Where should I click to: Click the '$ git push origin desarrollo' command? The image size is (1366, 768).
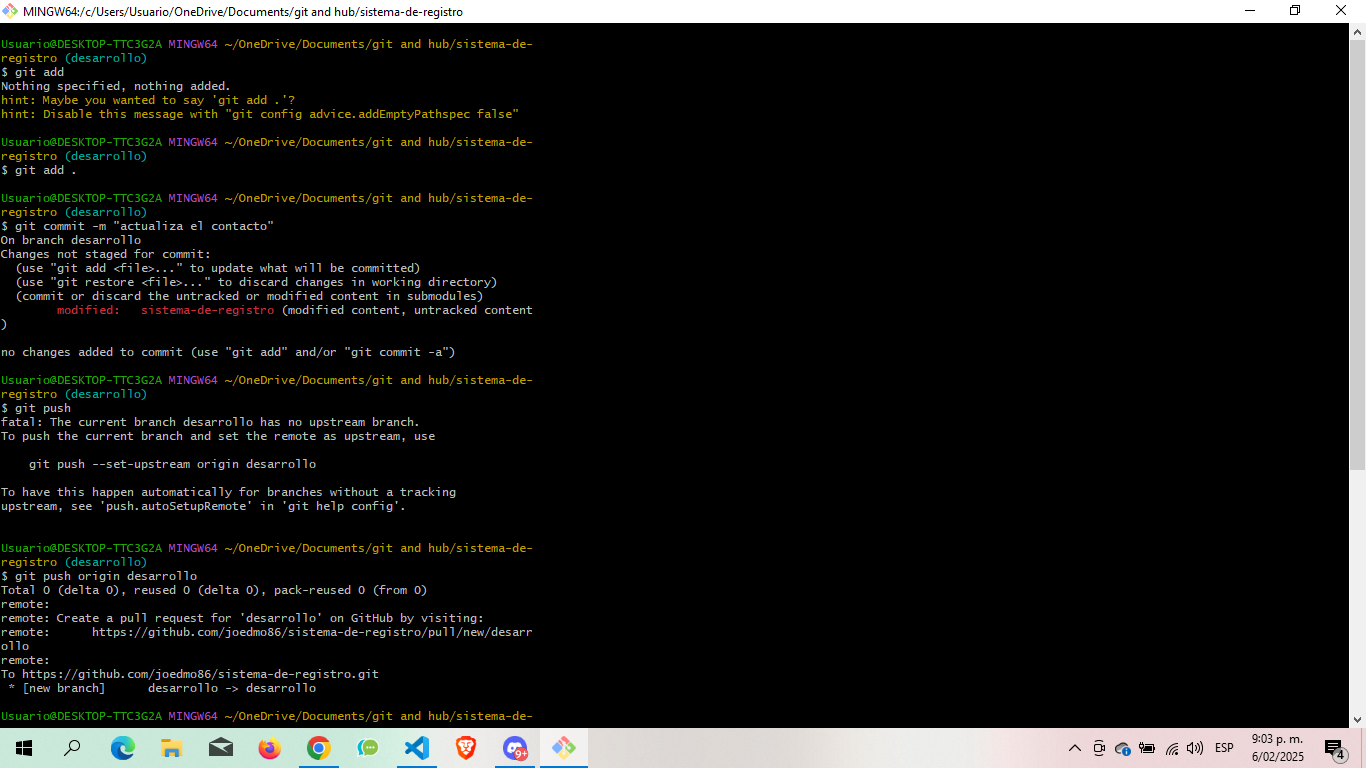coord(98,576)
